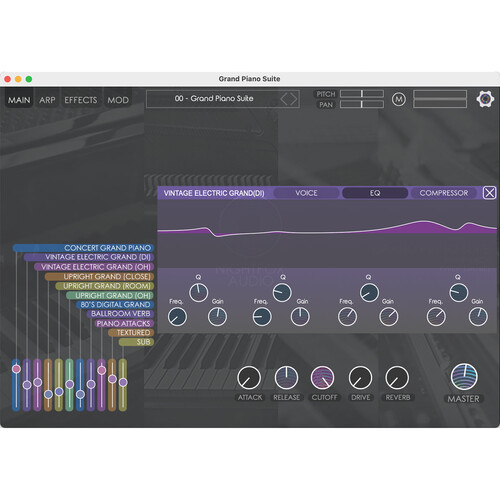Screen dimensions: 500x500
Task: Click the Release knob
Action: tap(286, 378)
